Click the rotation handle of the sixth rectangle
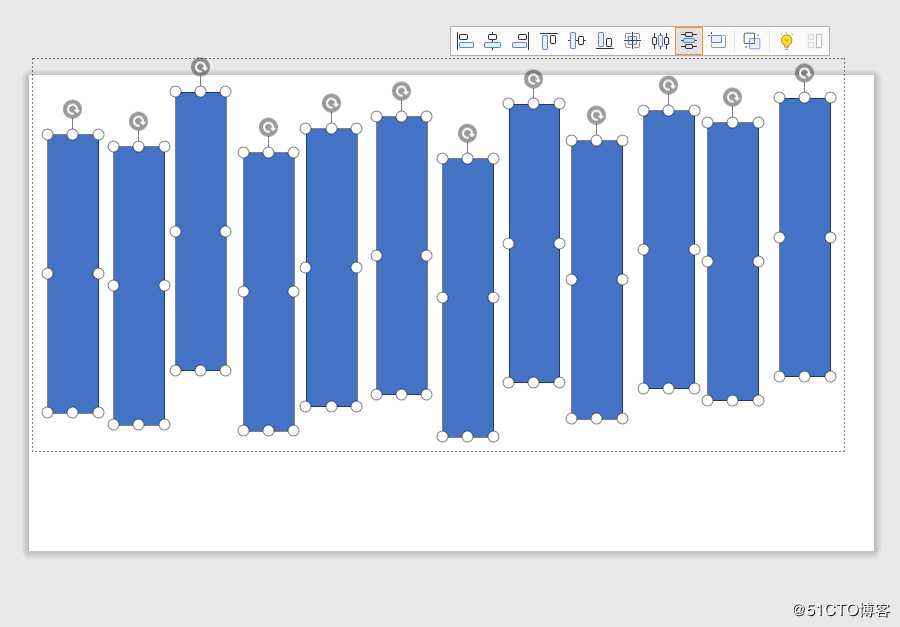 pos(401,91)
